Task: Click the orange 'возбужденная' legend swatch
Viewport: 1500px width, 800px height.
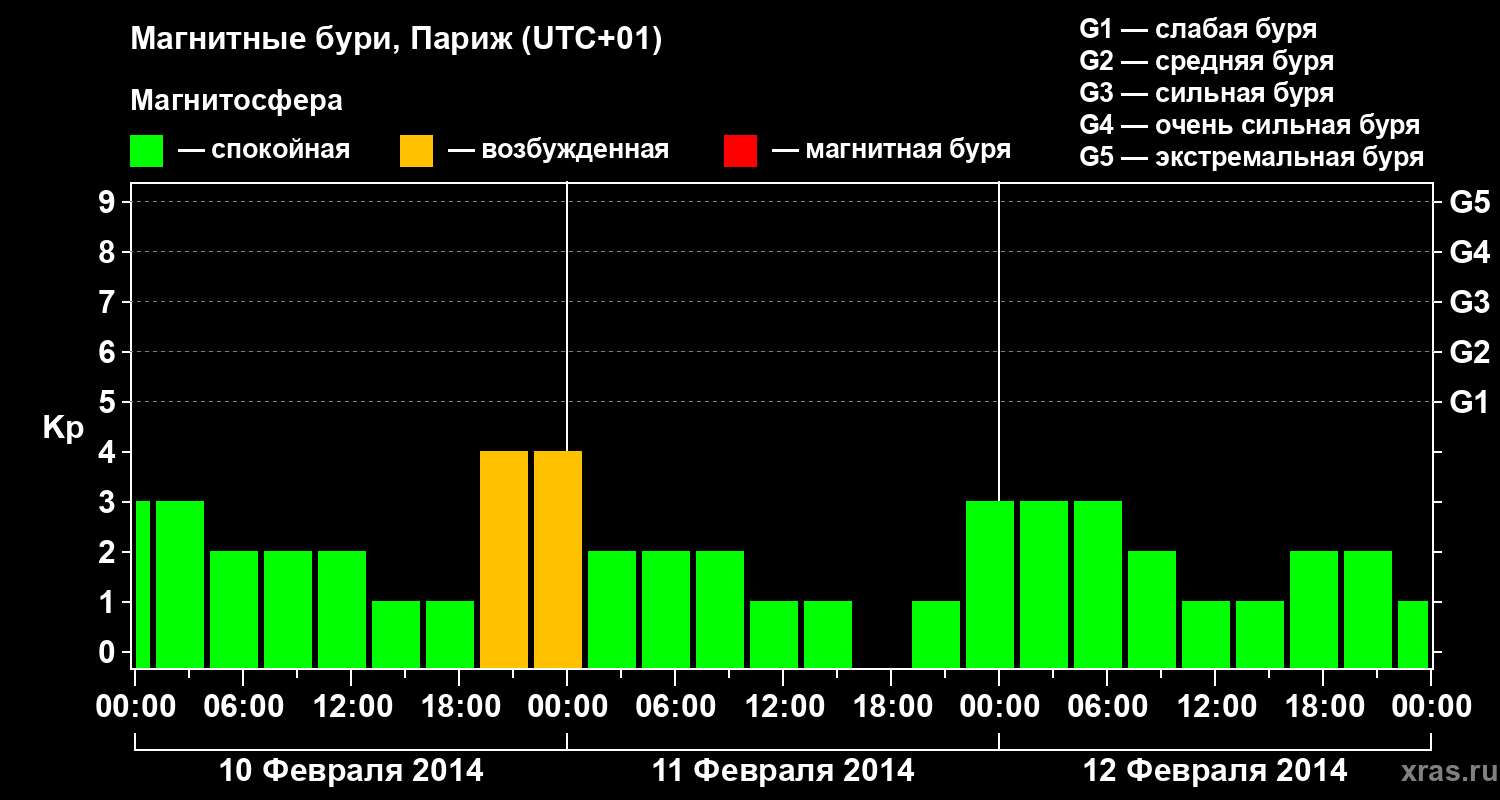Action: pyautogui.click(x=416, y=151)
